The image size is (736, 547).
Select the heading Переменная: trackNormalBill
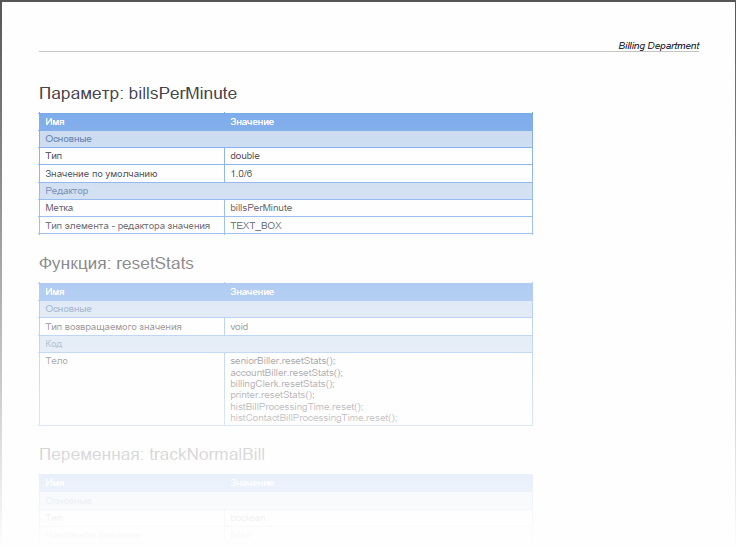coord(152,454)
